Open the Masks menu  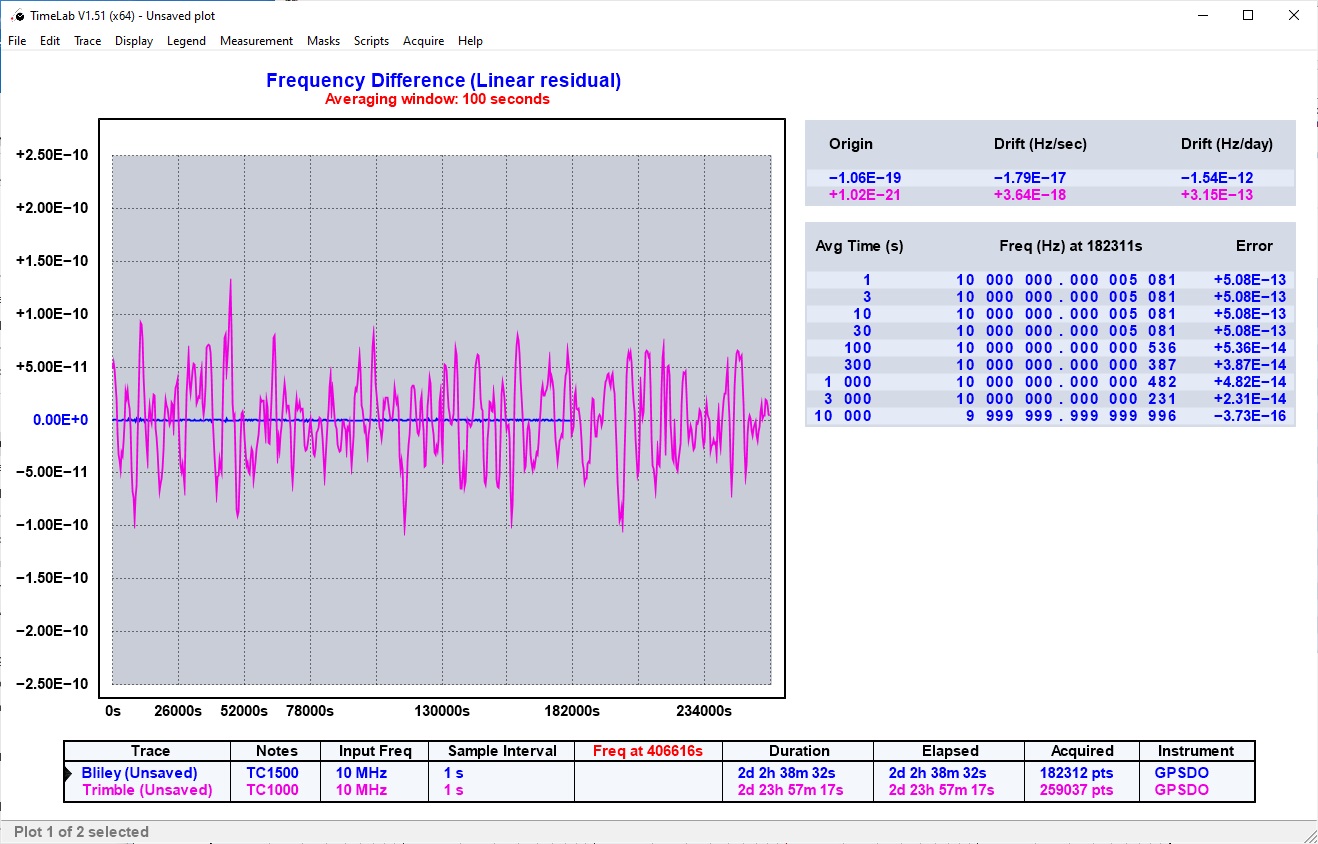(323, 41)
